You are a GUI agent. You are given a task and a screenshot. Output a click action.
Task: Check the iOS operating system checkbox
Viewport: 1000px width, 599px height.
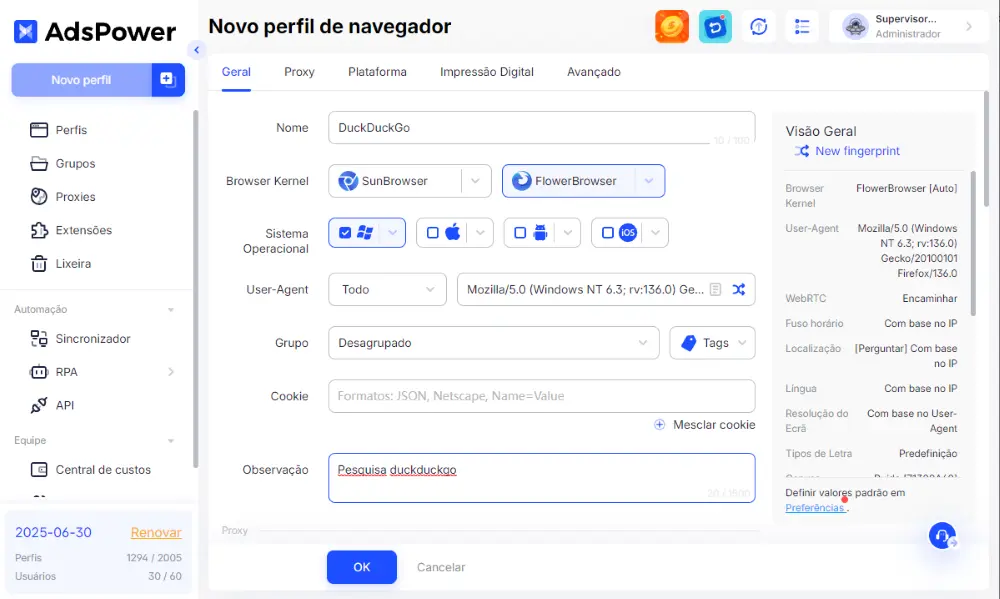(x=607, y=233)
